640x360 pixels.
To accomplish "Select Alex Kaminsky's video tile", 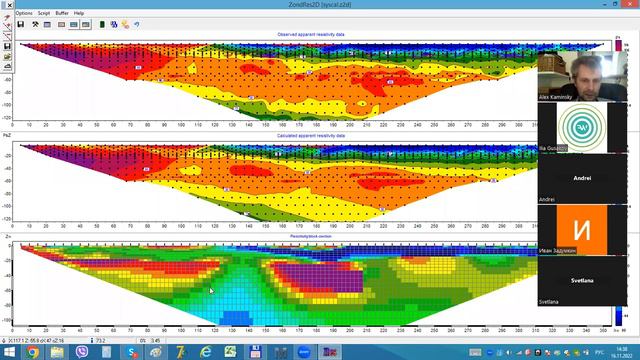I will tap(582, 76).
